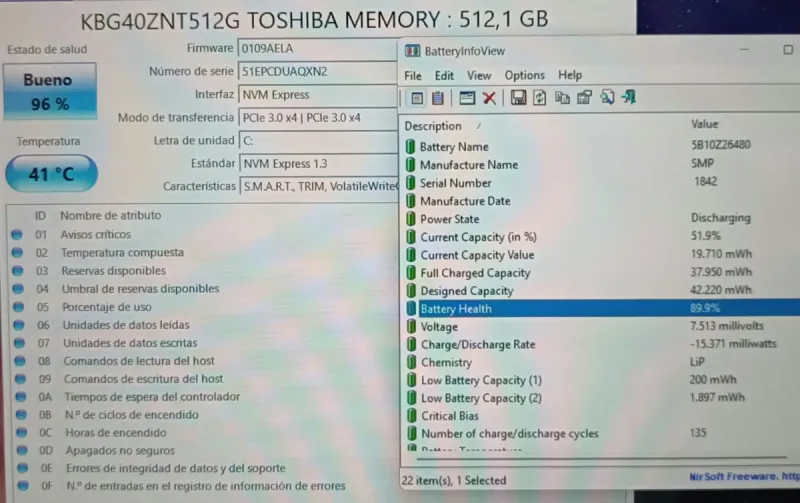This screenshot has height=503, width=800.
Task: Select the Number of charge/discharge cycles row
Action: (x=601, y=434)
